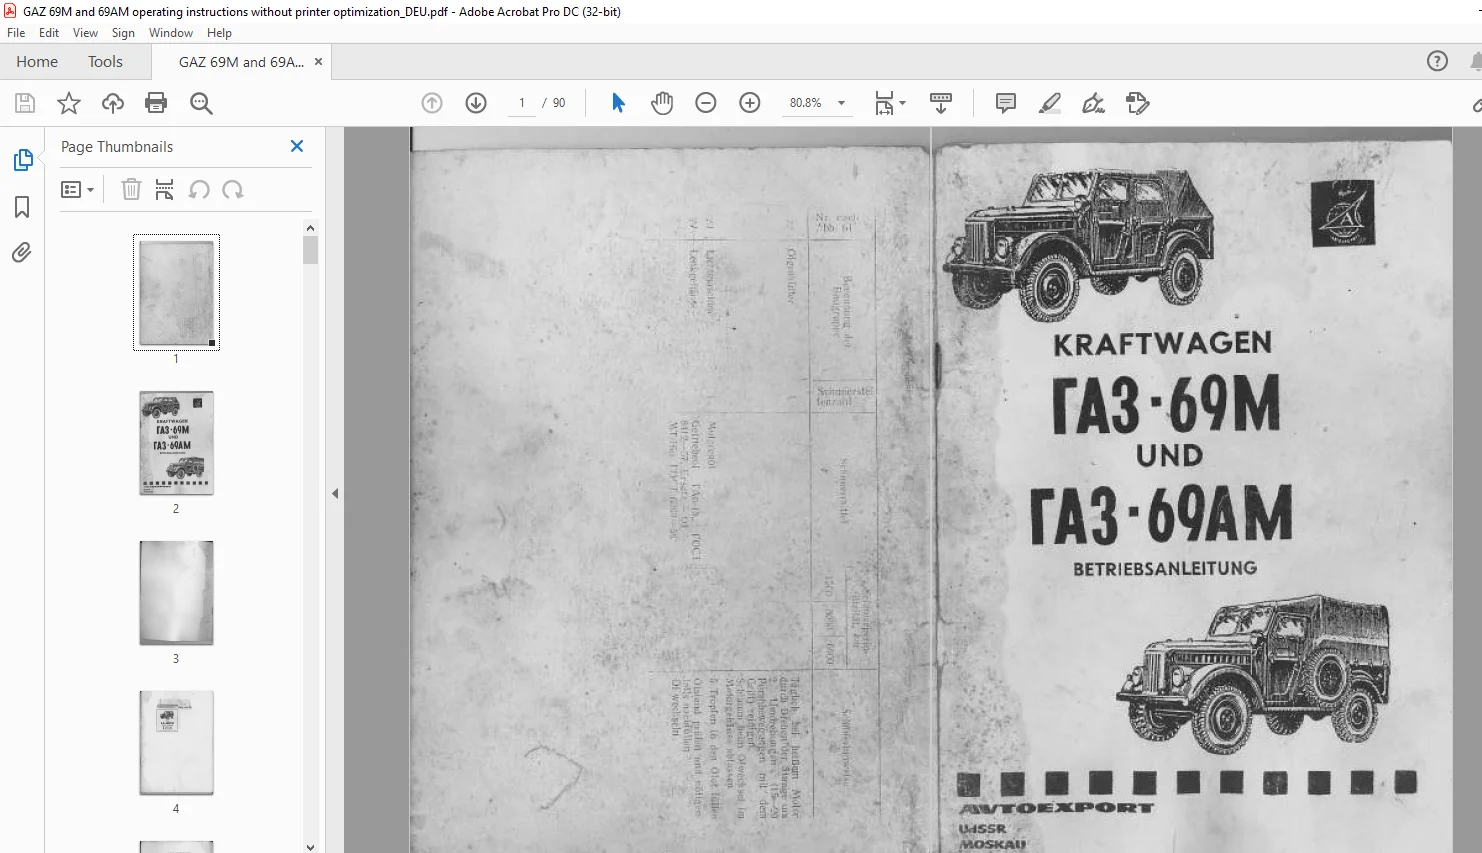Click the page number input field
Screen dimensions: 1482x853
tap(522, 103)
